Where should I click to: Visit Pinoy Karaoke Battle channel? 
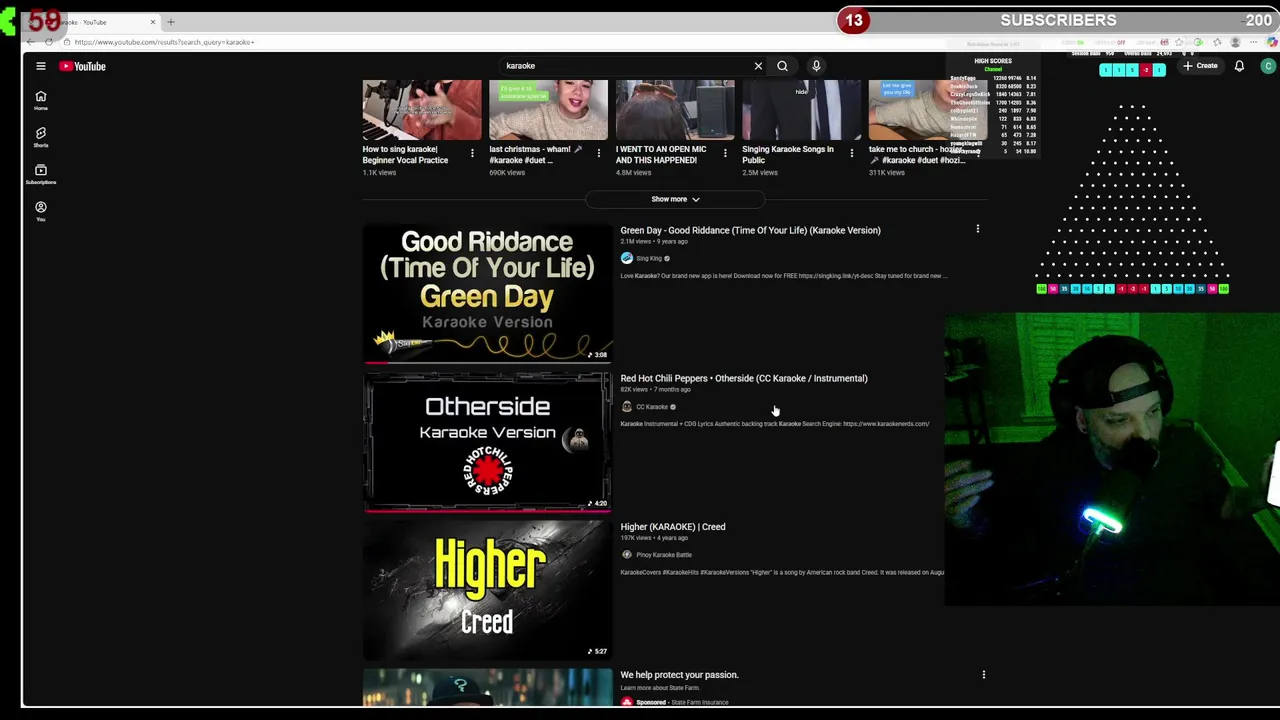[664, 555]
